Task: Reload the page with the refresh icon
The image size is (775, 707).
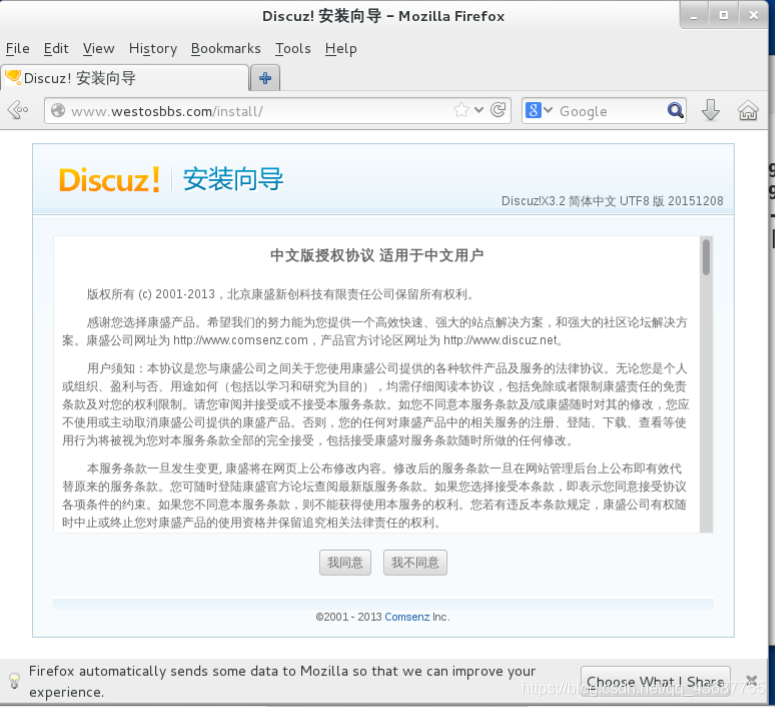Action: [498, 110]
